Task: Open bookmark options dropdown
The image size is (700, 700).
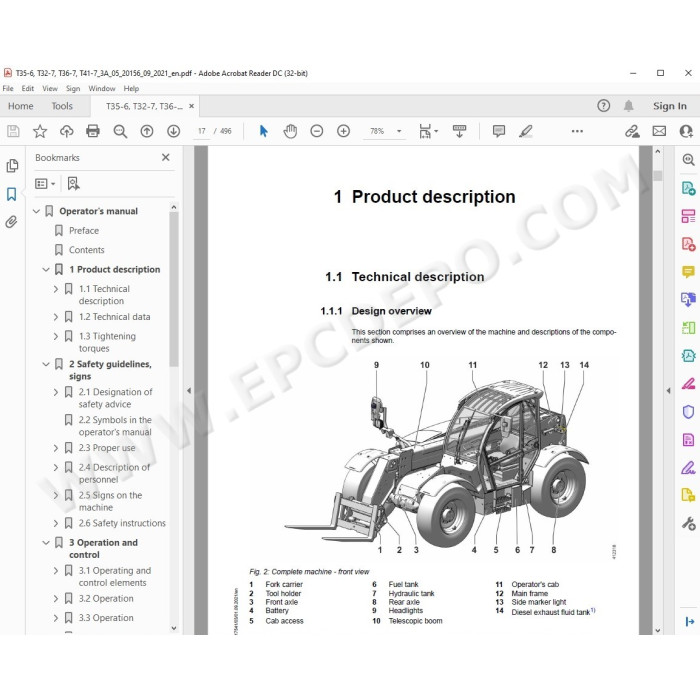Action: pyautogui.click(x=45, y=183)
